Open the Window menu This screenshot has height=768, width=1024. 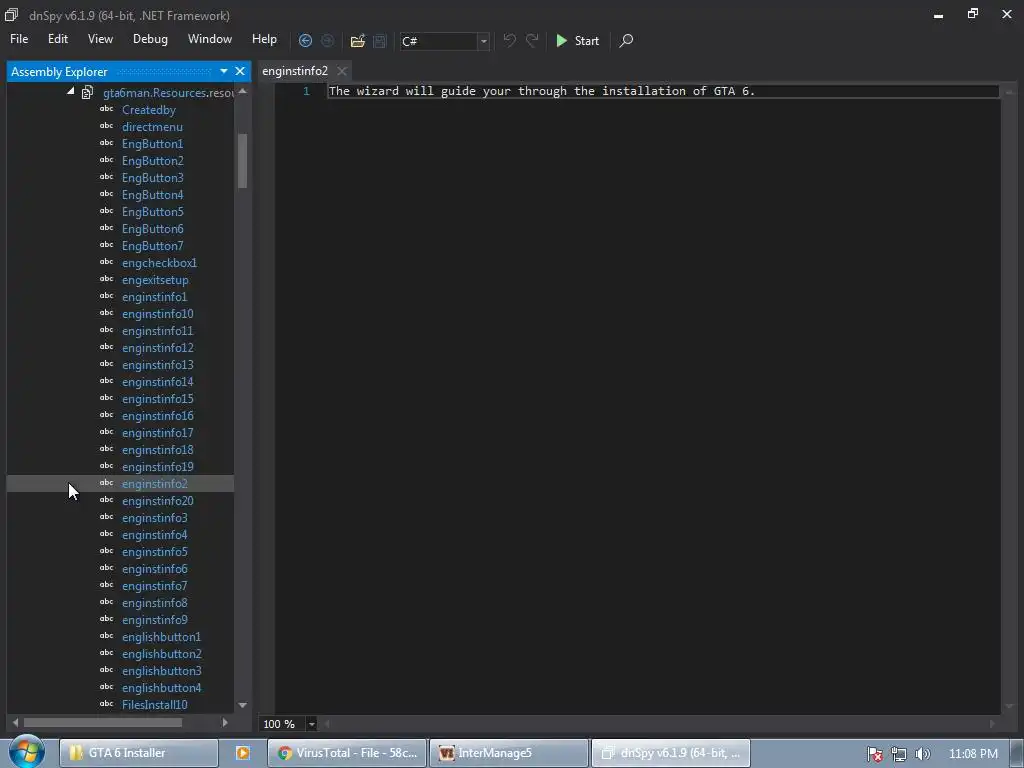pyautogui.click(x=210, y=39)
